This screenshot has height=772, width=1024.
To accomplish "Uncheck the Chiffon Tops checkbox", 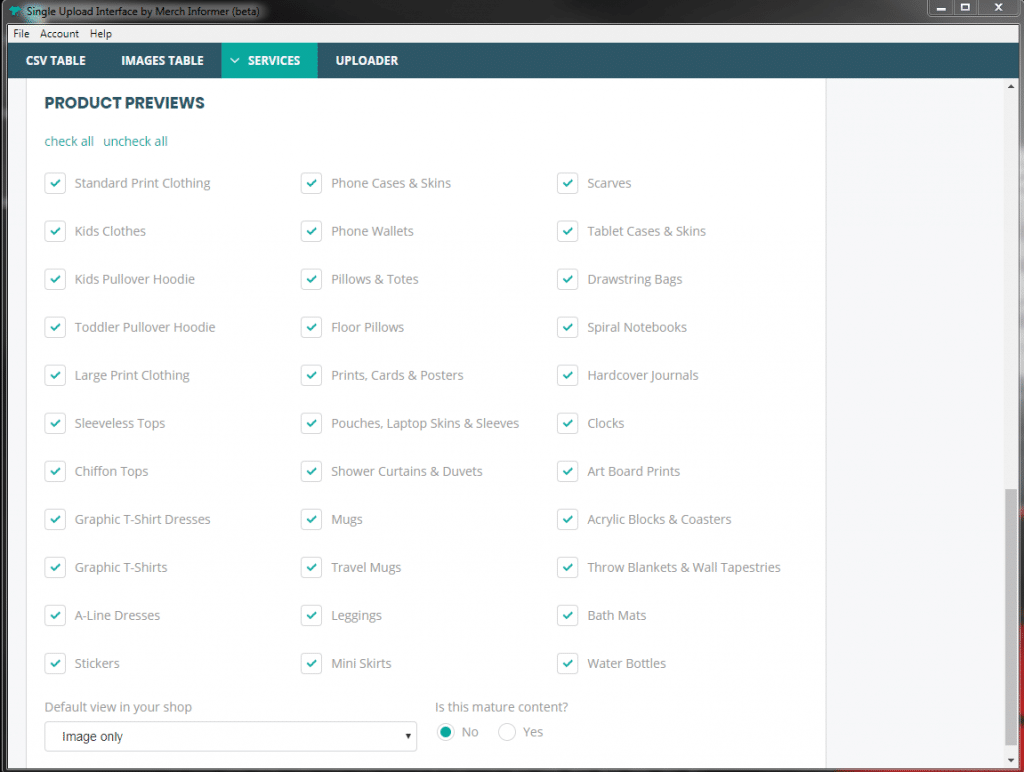I will pos(56,471).
